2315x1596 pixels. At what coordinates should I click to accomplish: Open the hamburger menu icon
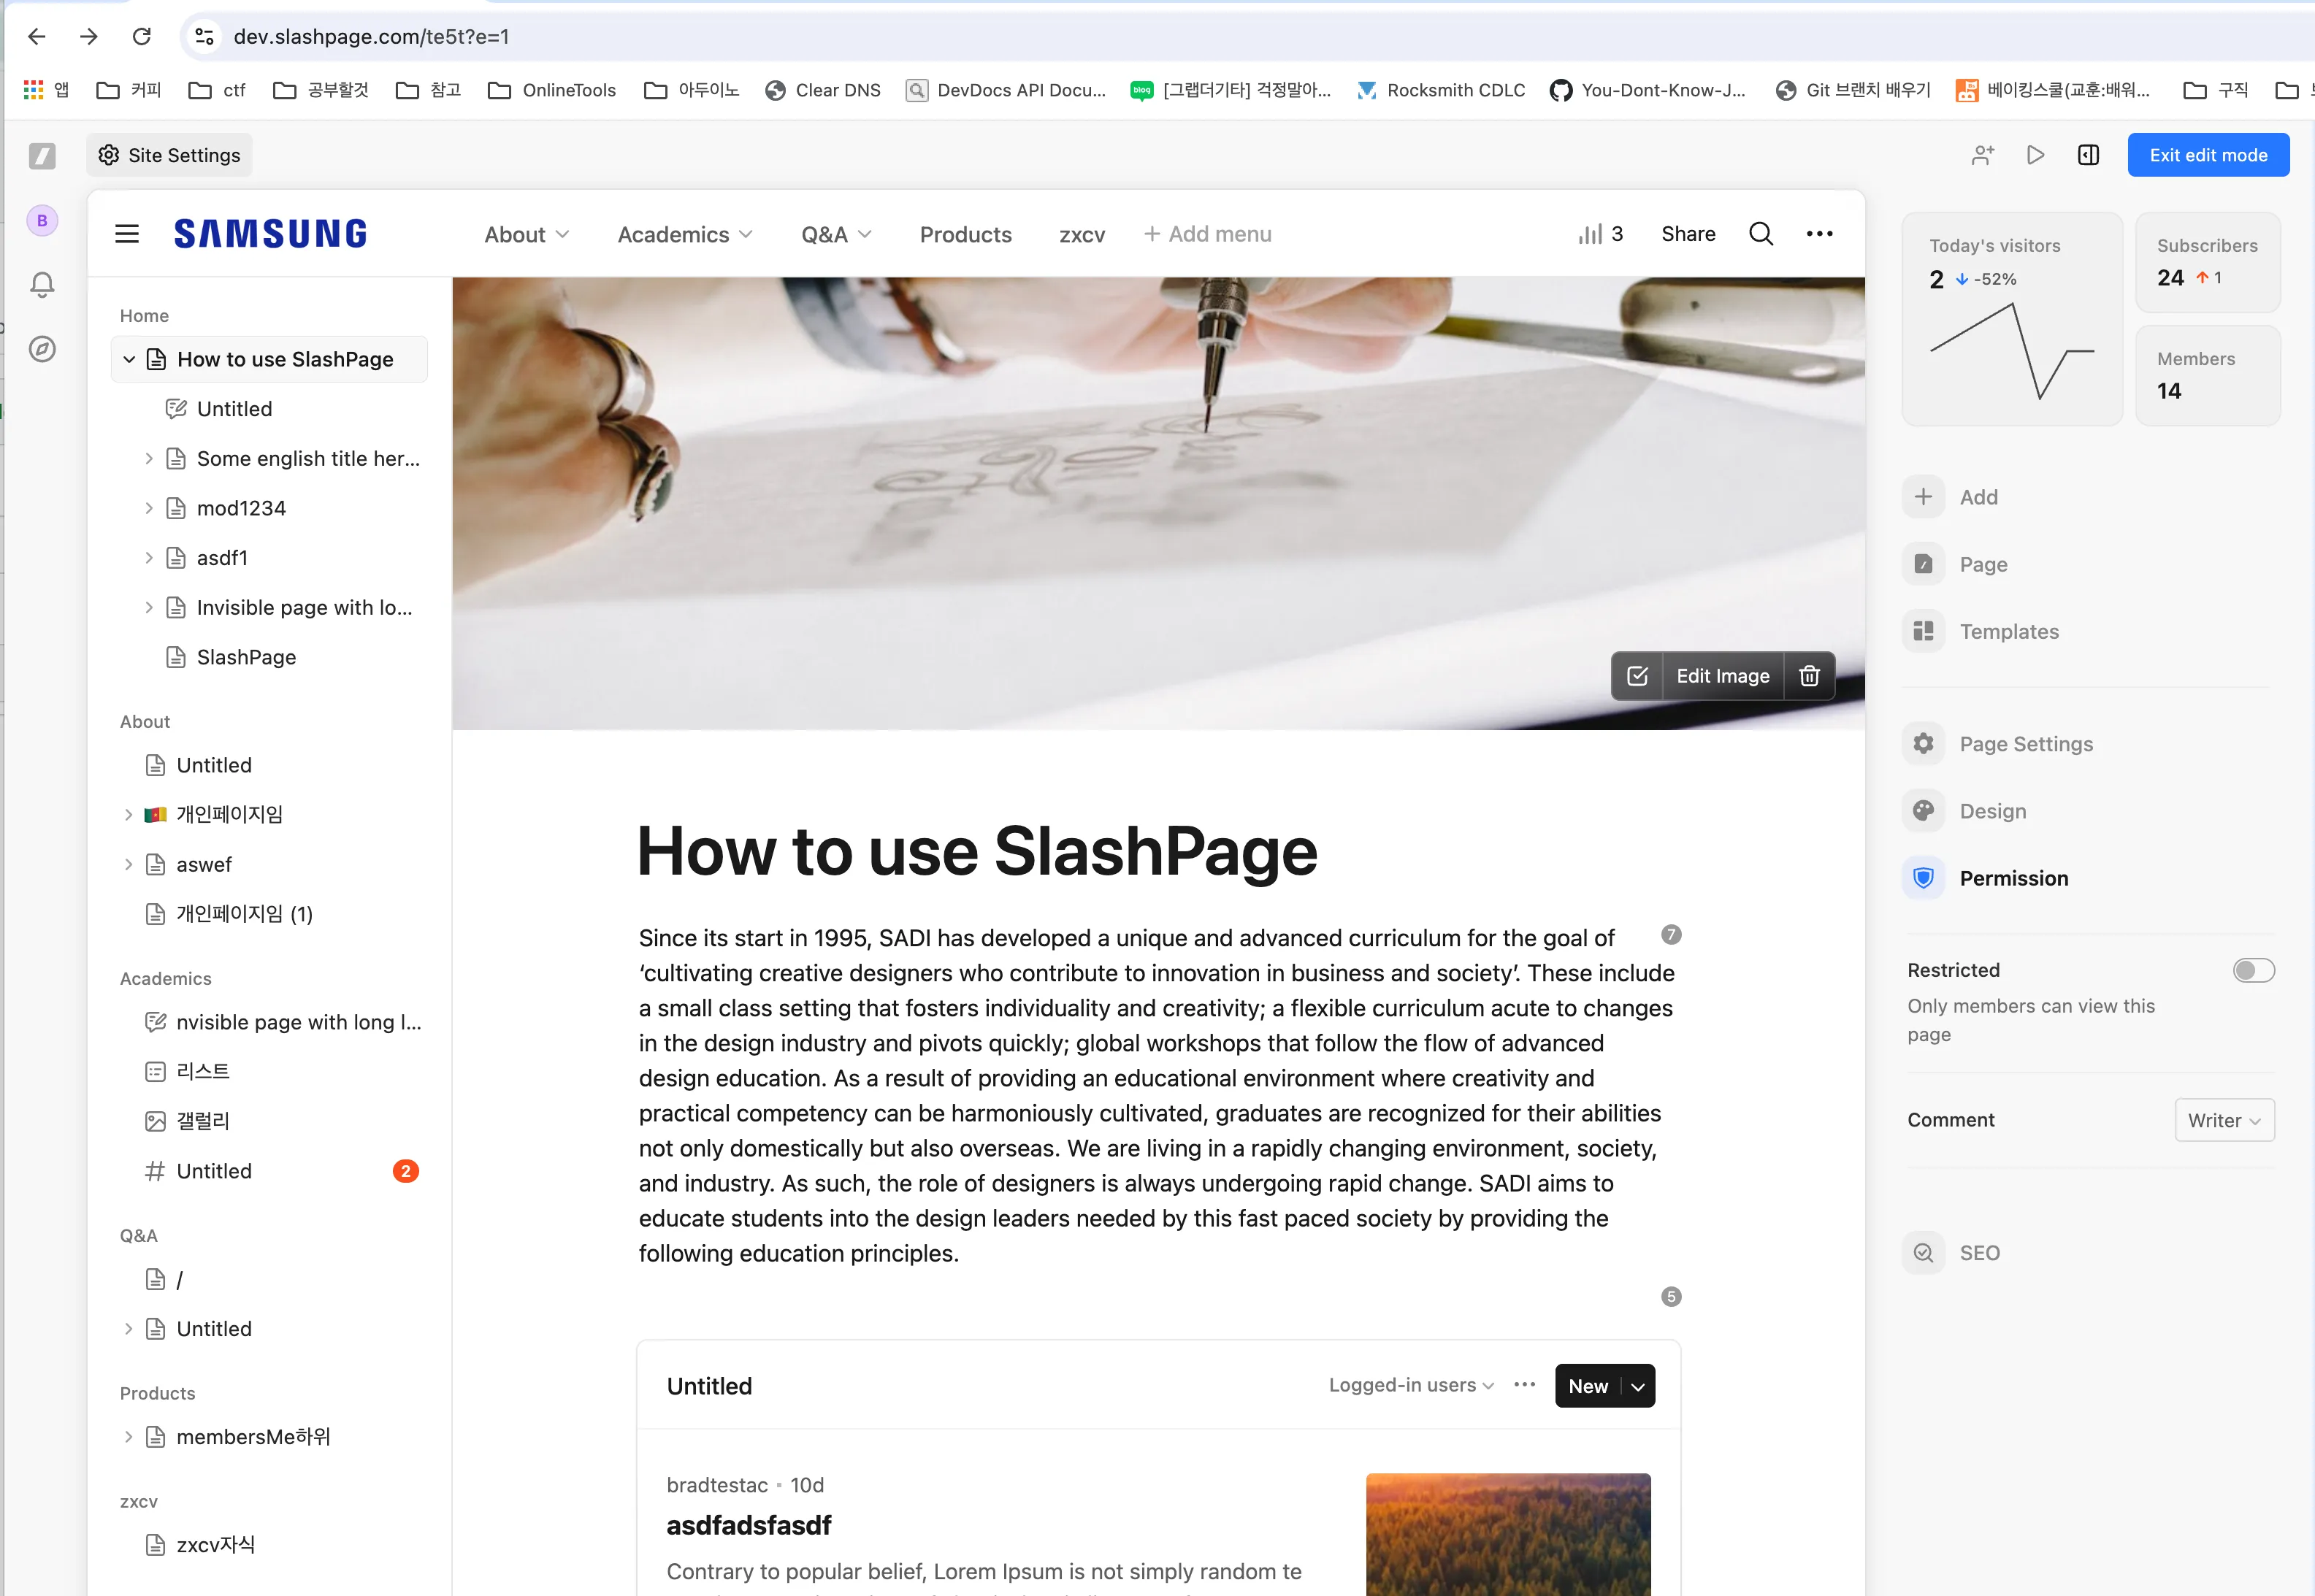click(x=127, y=234)
